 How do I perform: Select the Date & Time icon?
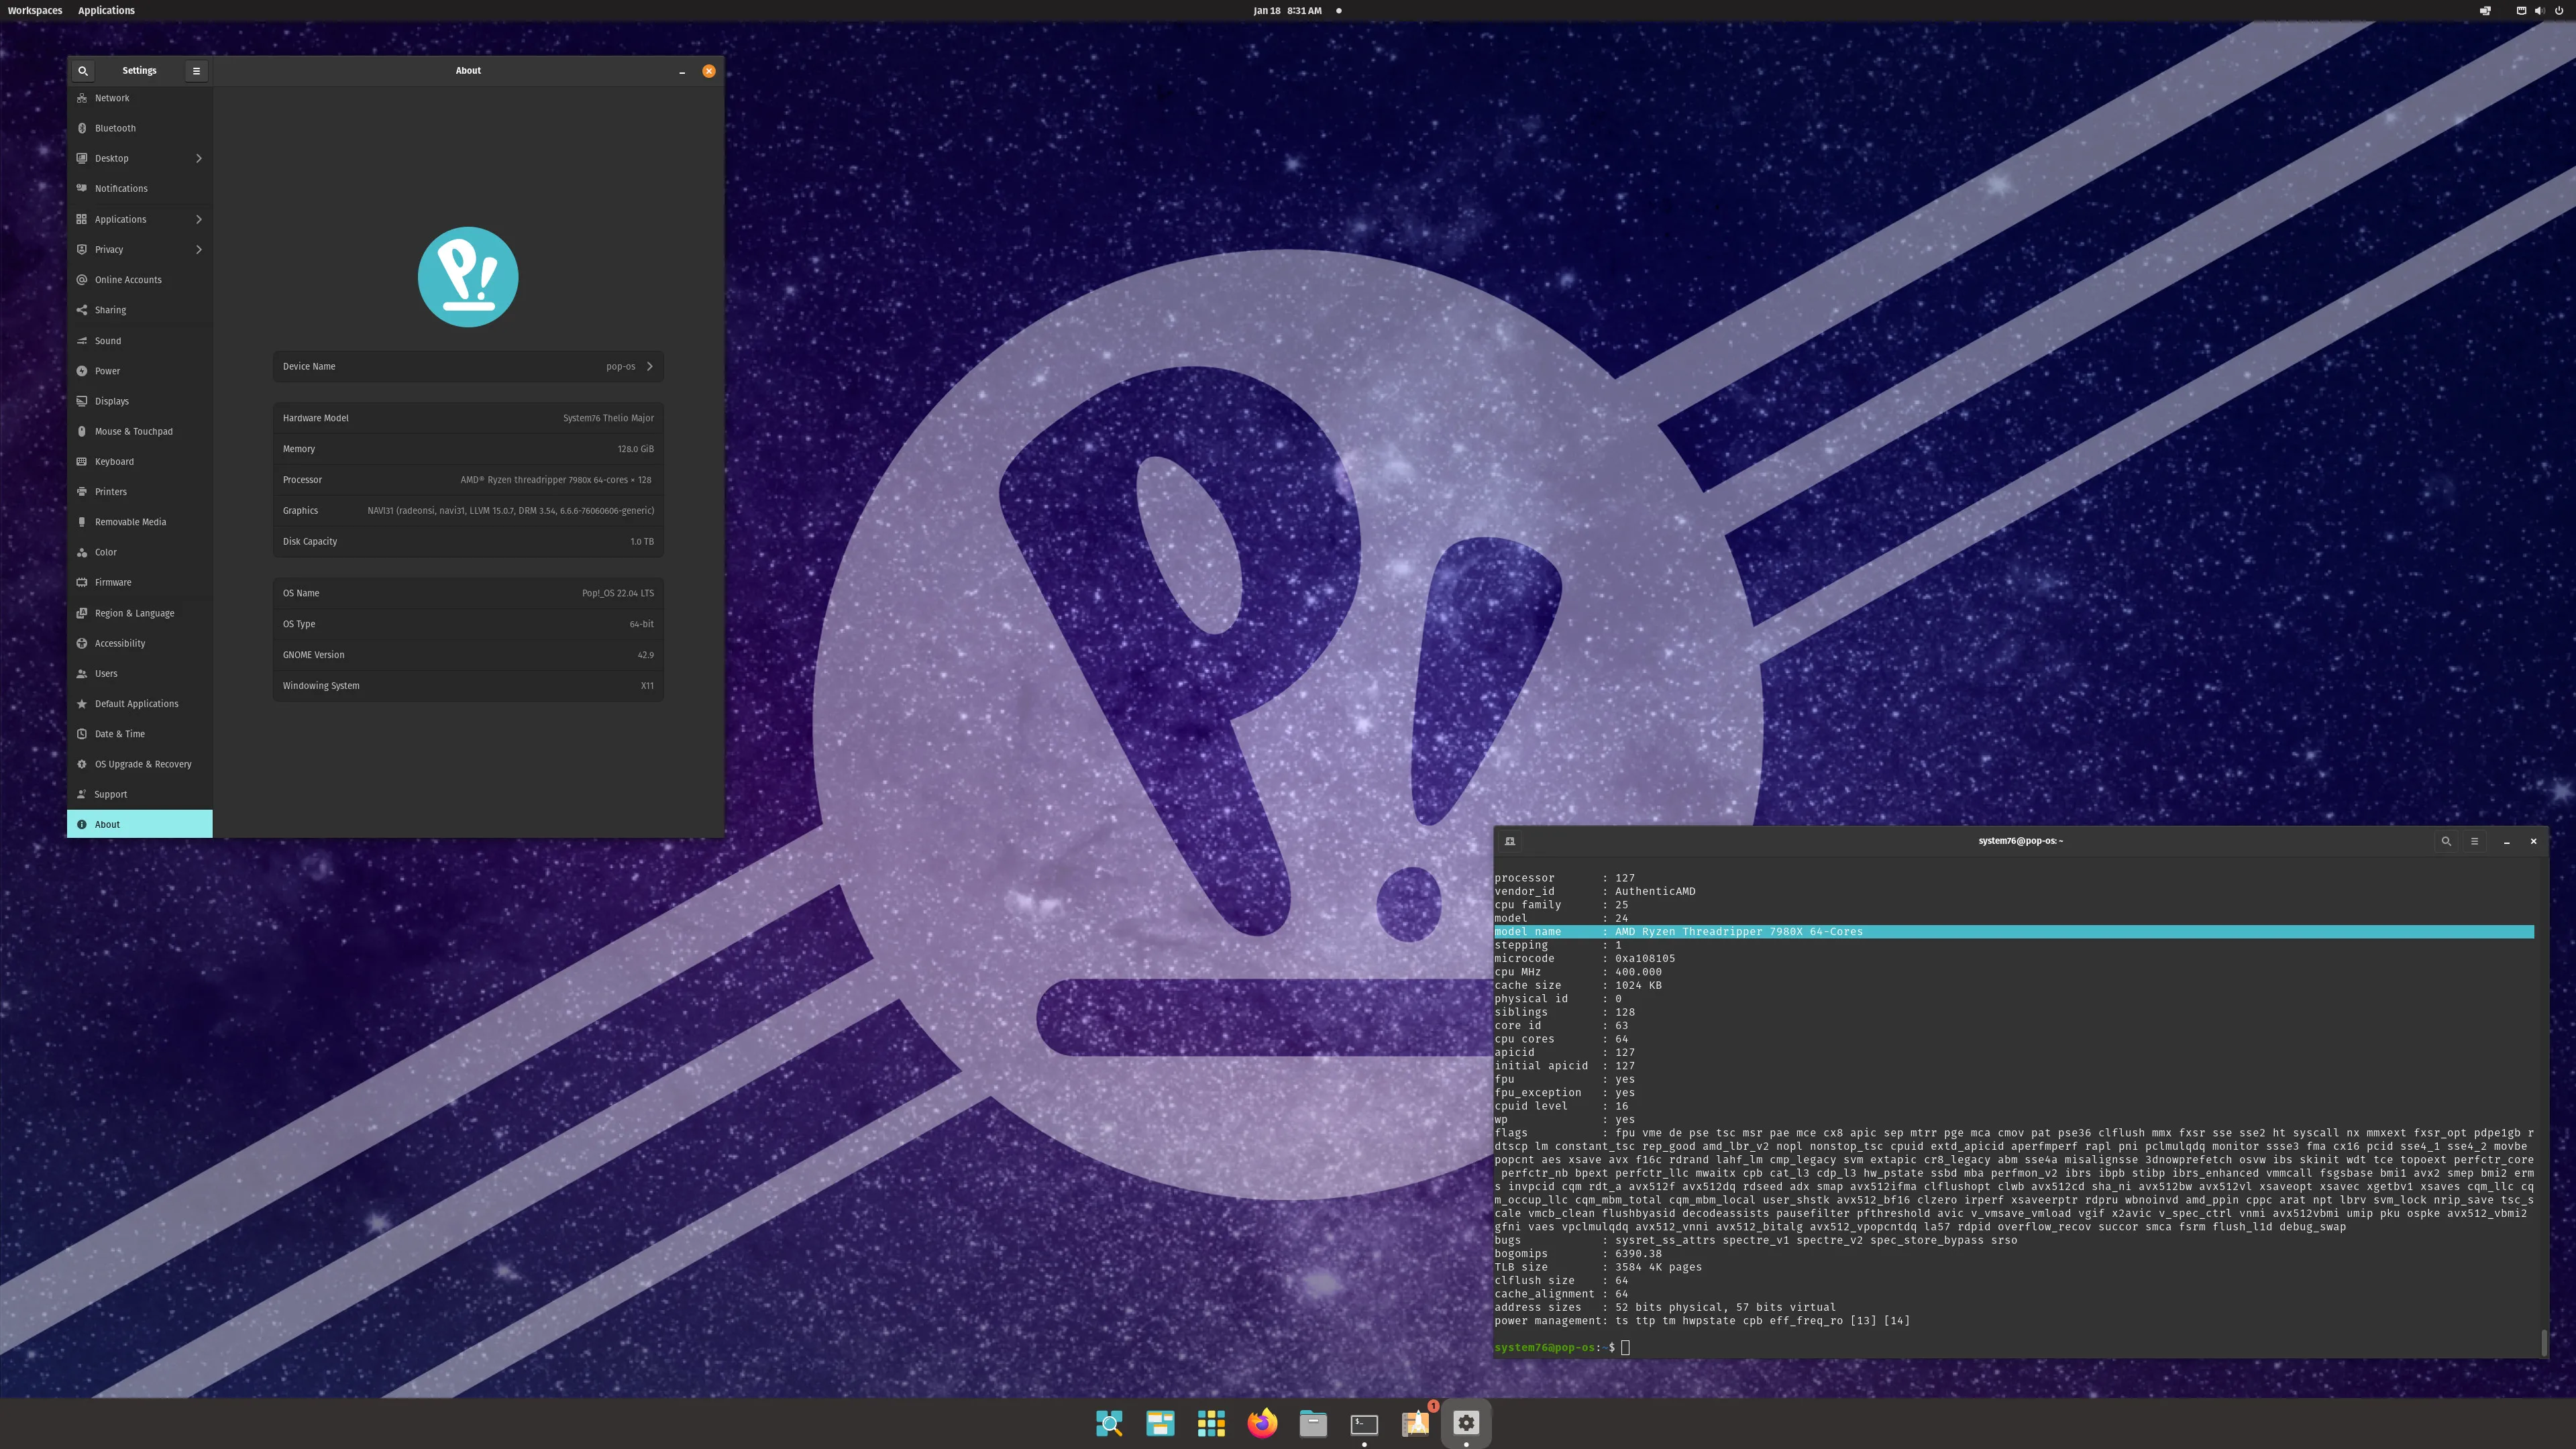[x=82, y=734]
